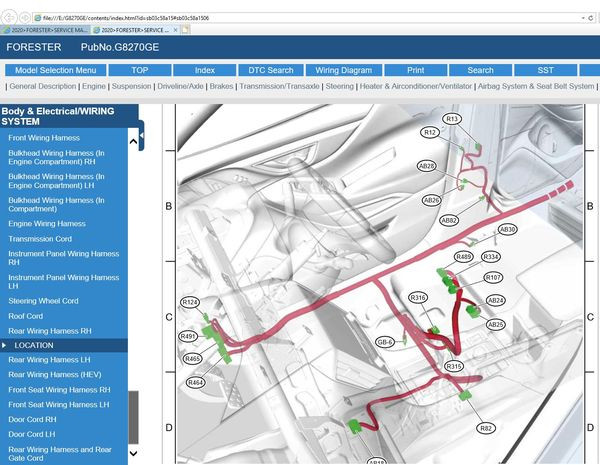Image resolution: width=600 pixels, height=465 pixels.
Task: Click the browser address bar
Action: (x=300, y=18)
